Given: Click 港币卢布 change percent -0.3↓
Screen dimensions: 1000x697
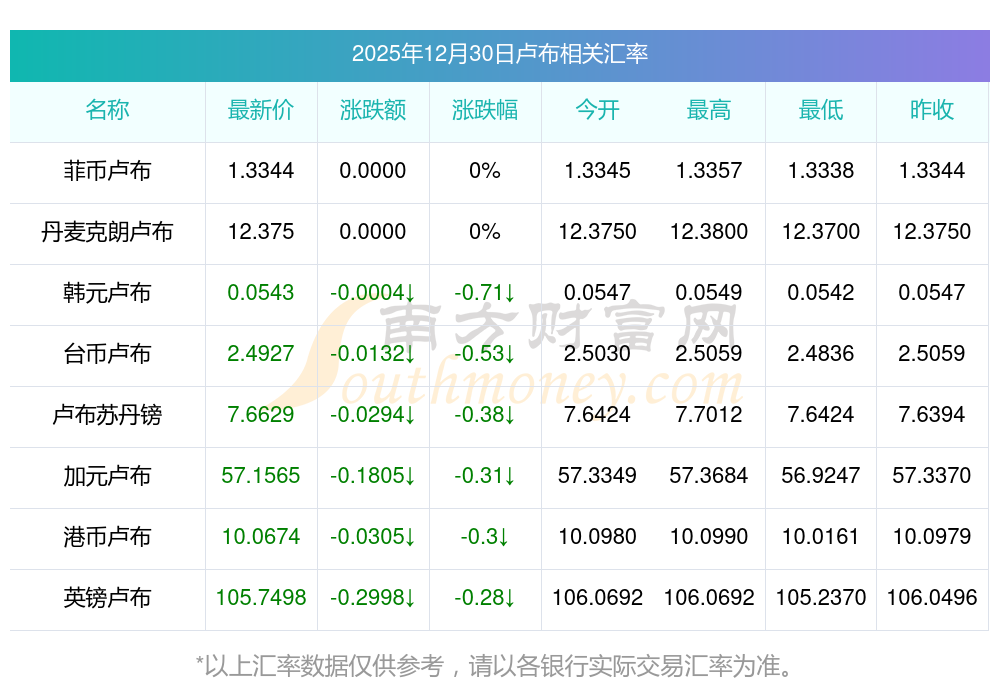Looking at the screenshot, I should click(485, 536).
